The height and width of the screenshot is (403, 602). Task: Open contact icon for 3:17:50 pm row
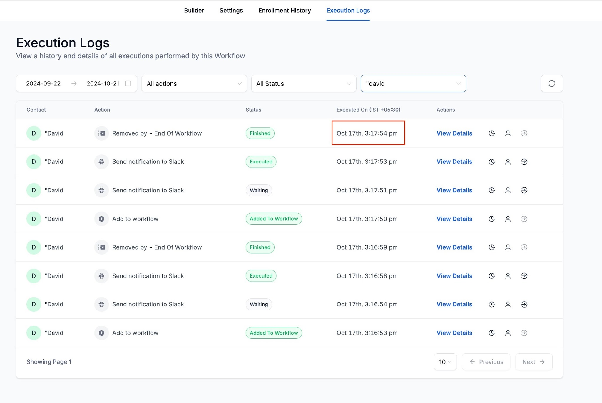point(508,219)
